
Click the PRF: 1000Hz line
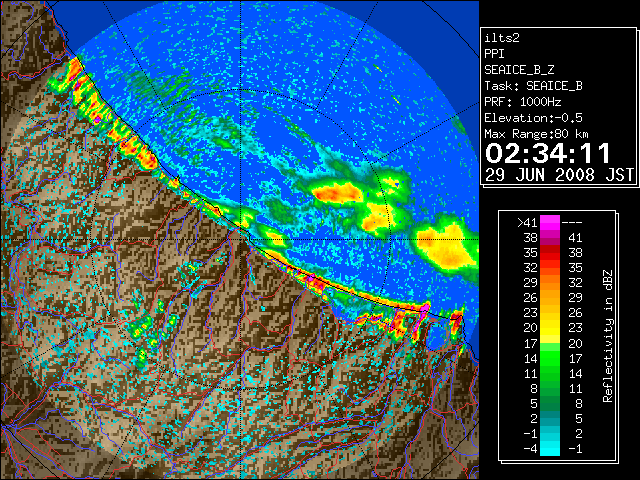click(x=523, y=102)
